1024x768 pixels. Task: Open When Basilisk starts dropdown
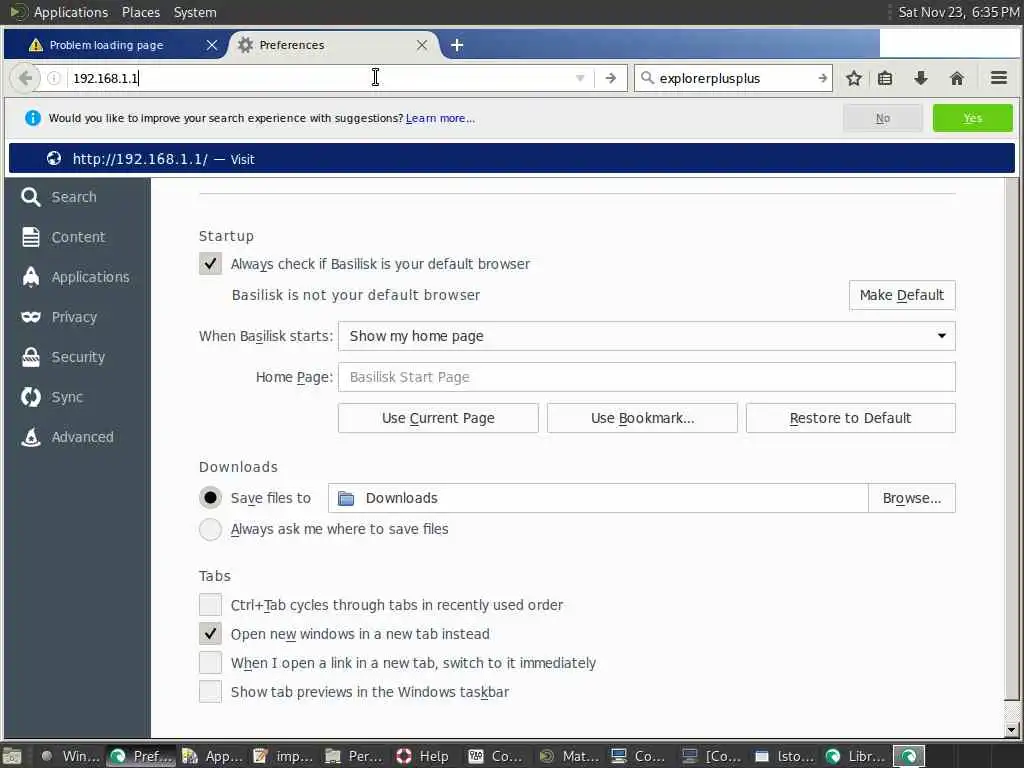(x=647, y=336)
